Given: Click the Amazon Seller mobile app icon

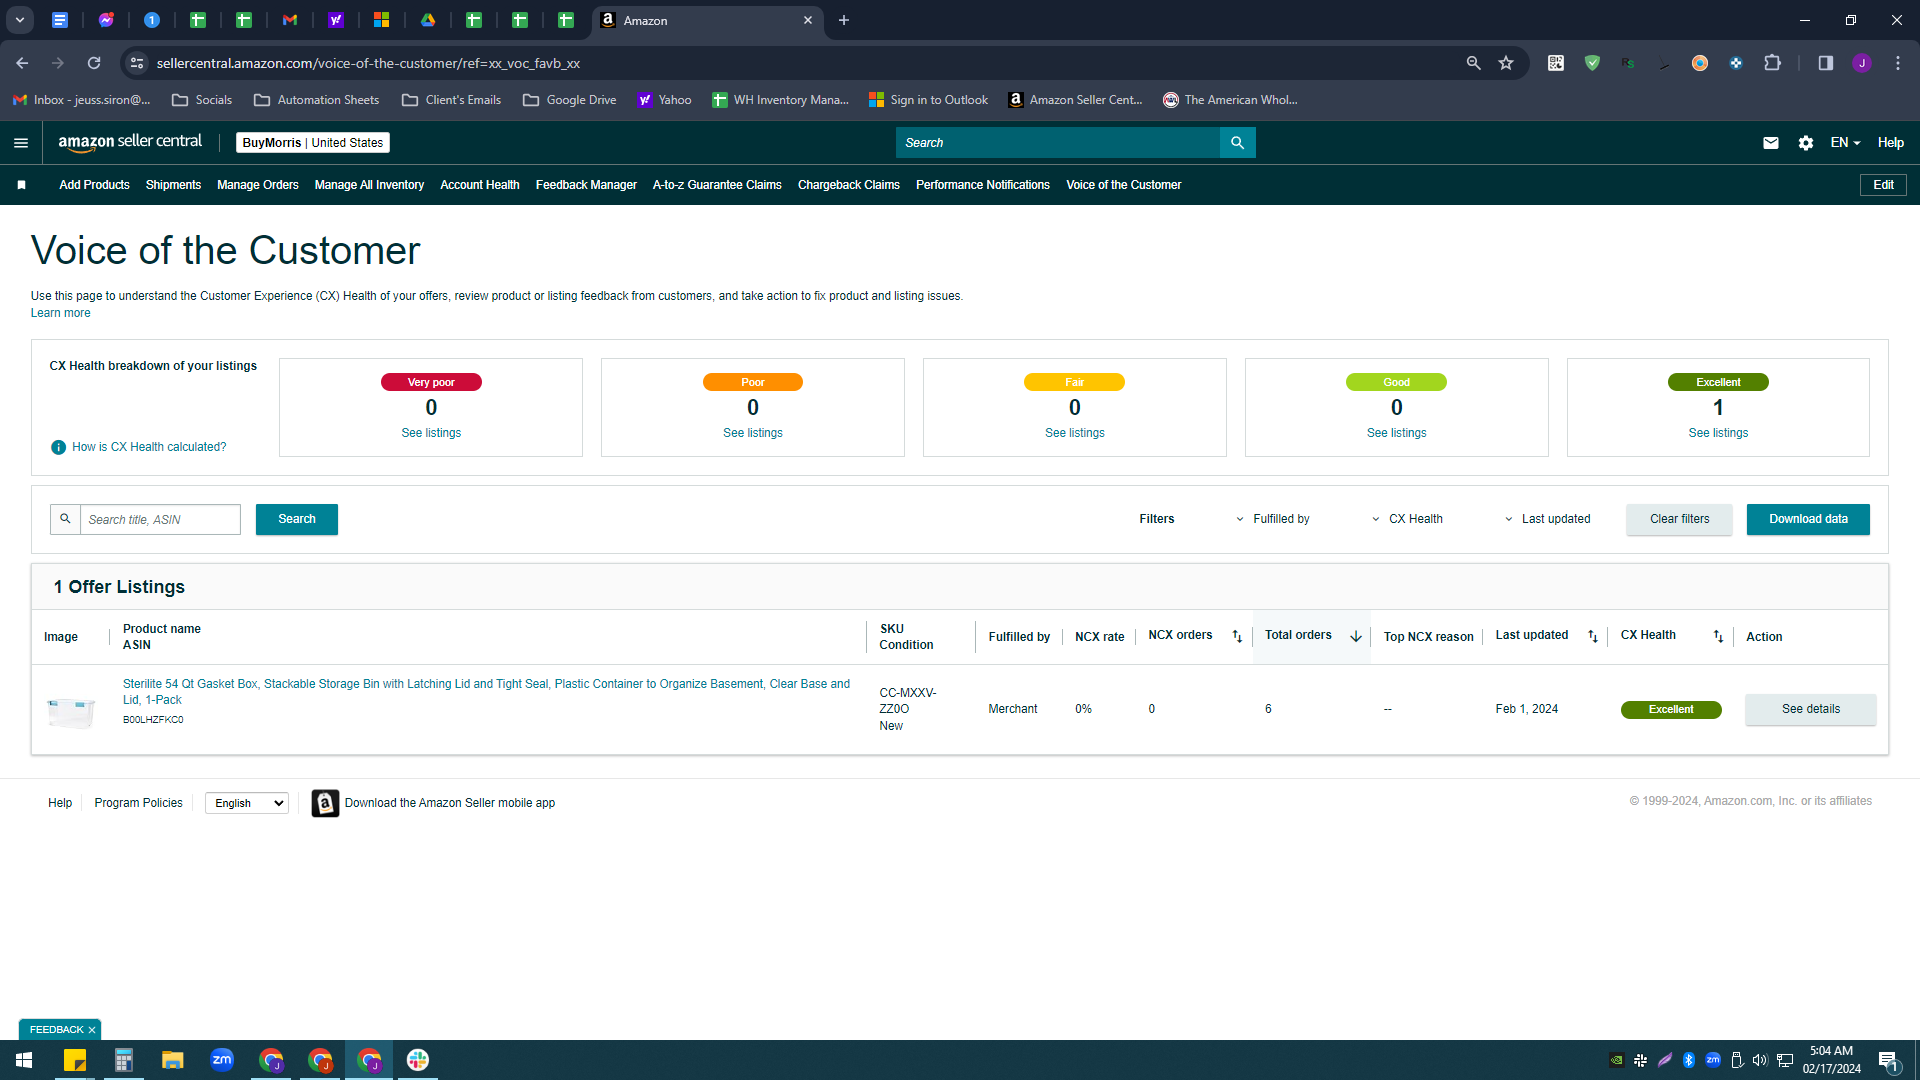Looking at the screenshot, I should 325,803.
